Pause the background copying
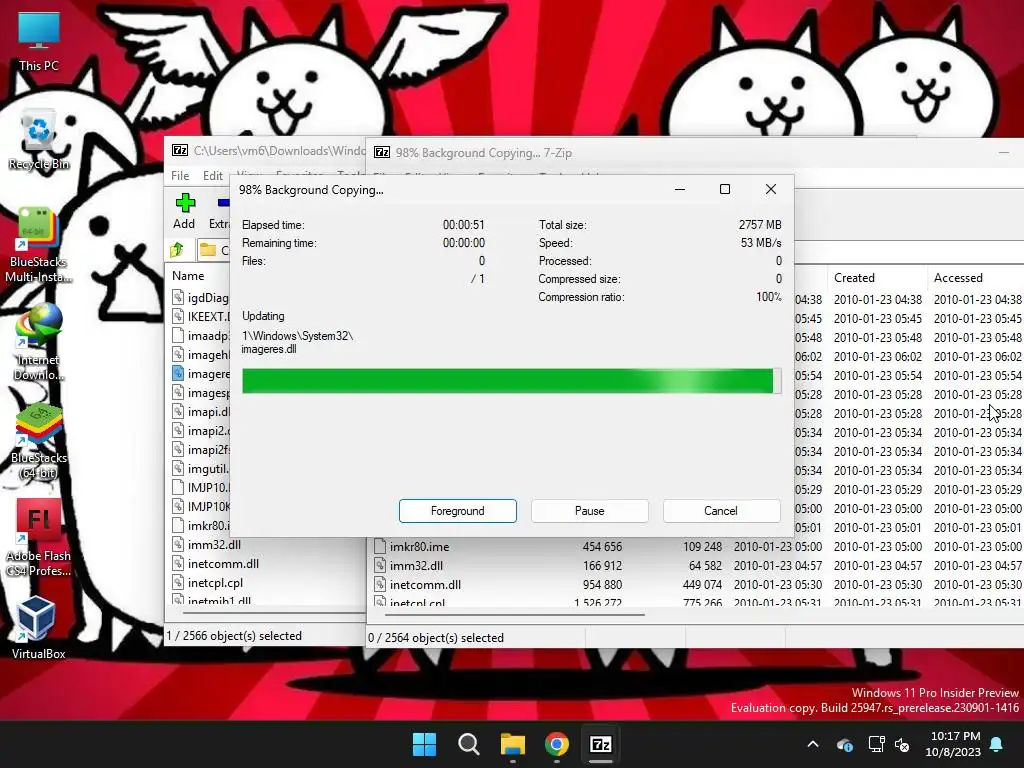Image resolution: width=1024 pixels, height=768 pixels. pyautogui.click(x=590, y=511)
